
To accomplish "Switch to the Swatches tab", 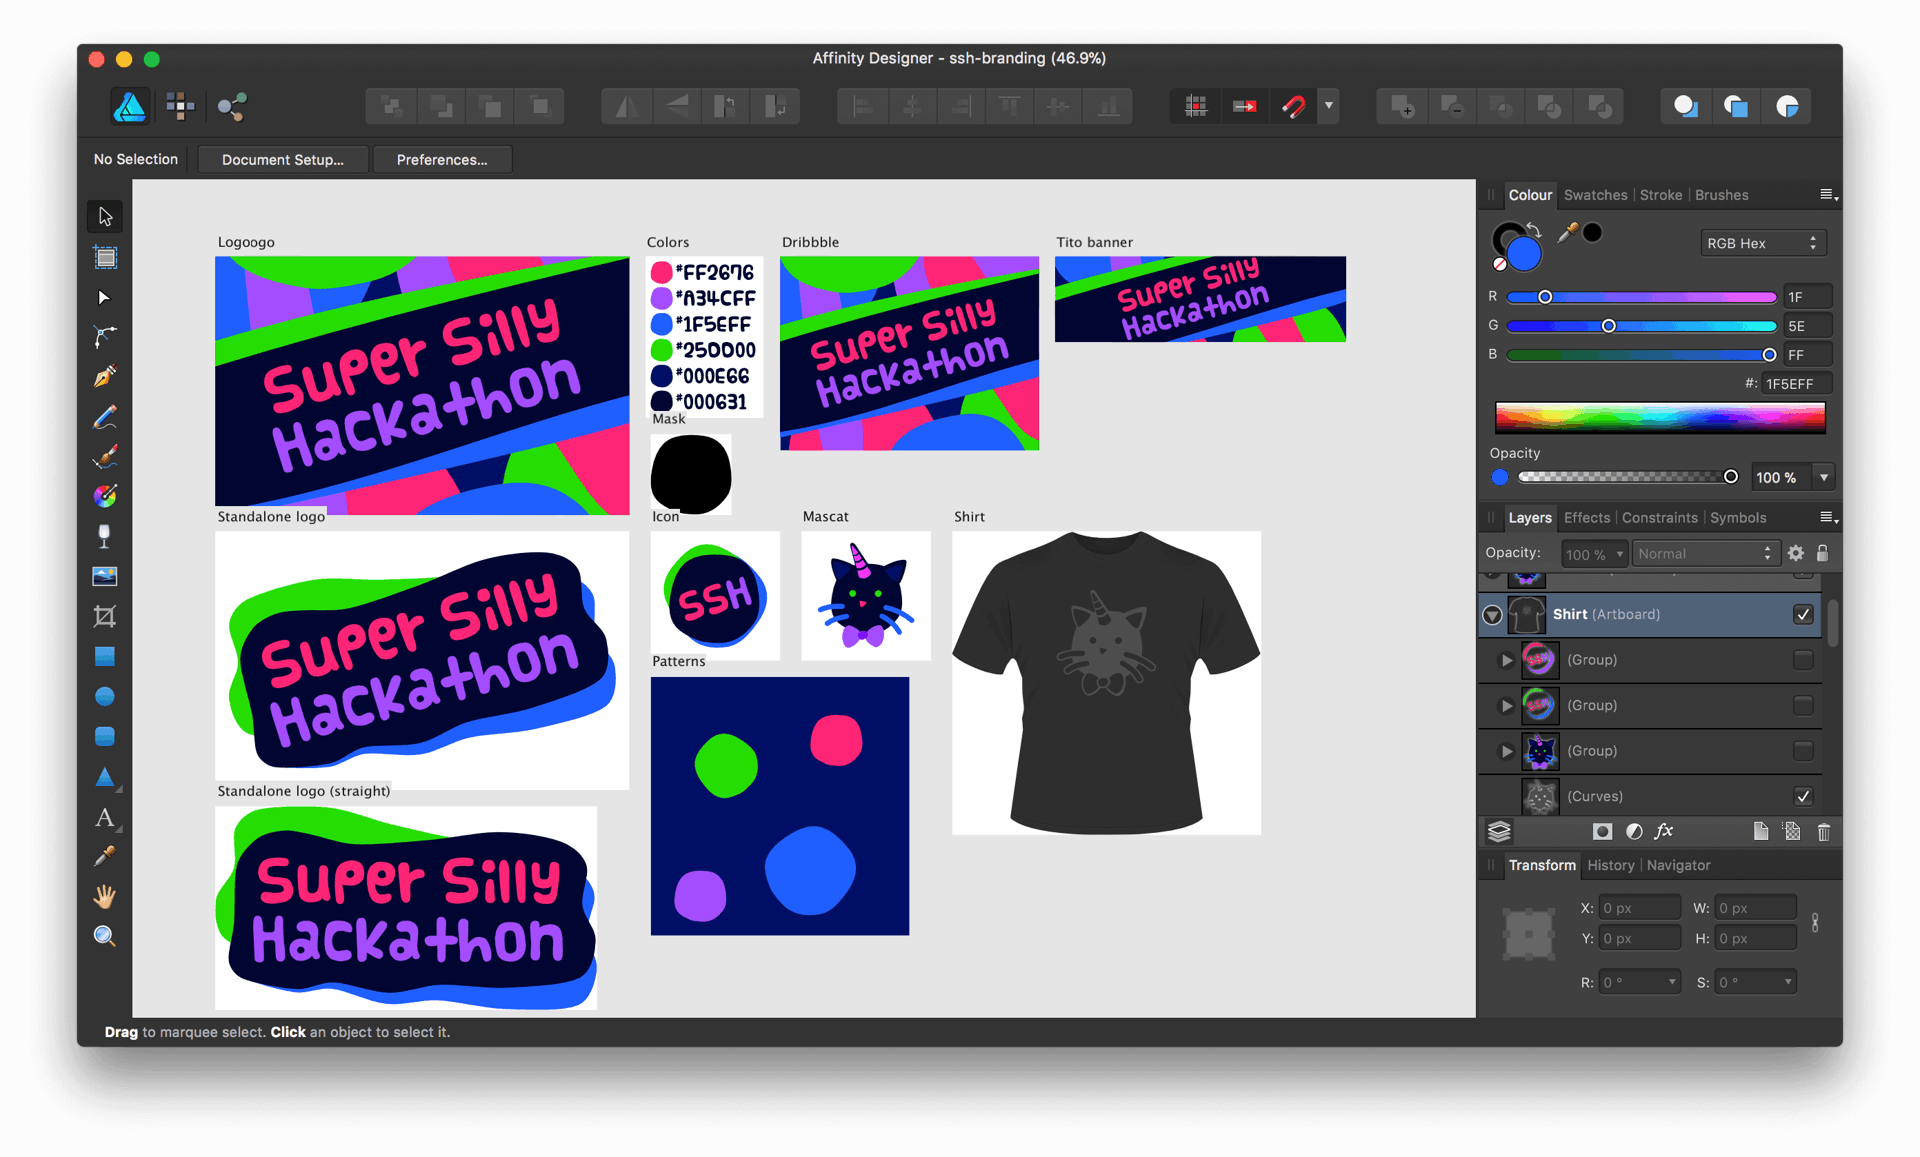I will [x=1596, y=195].
